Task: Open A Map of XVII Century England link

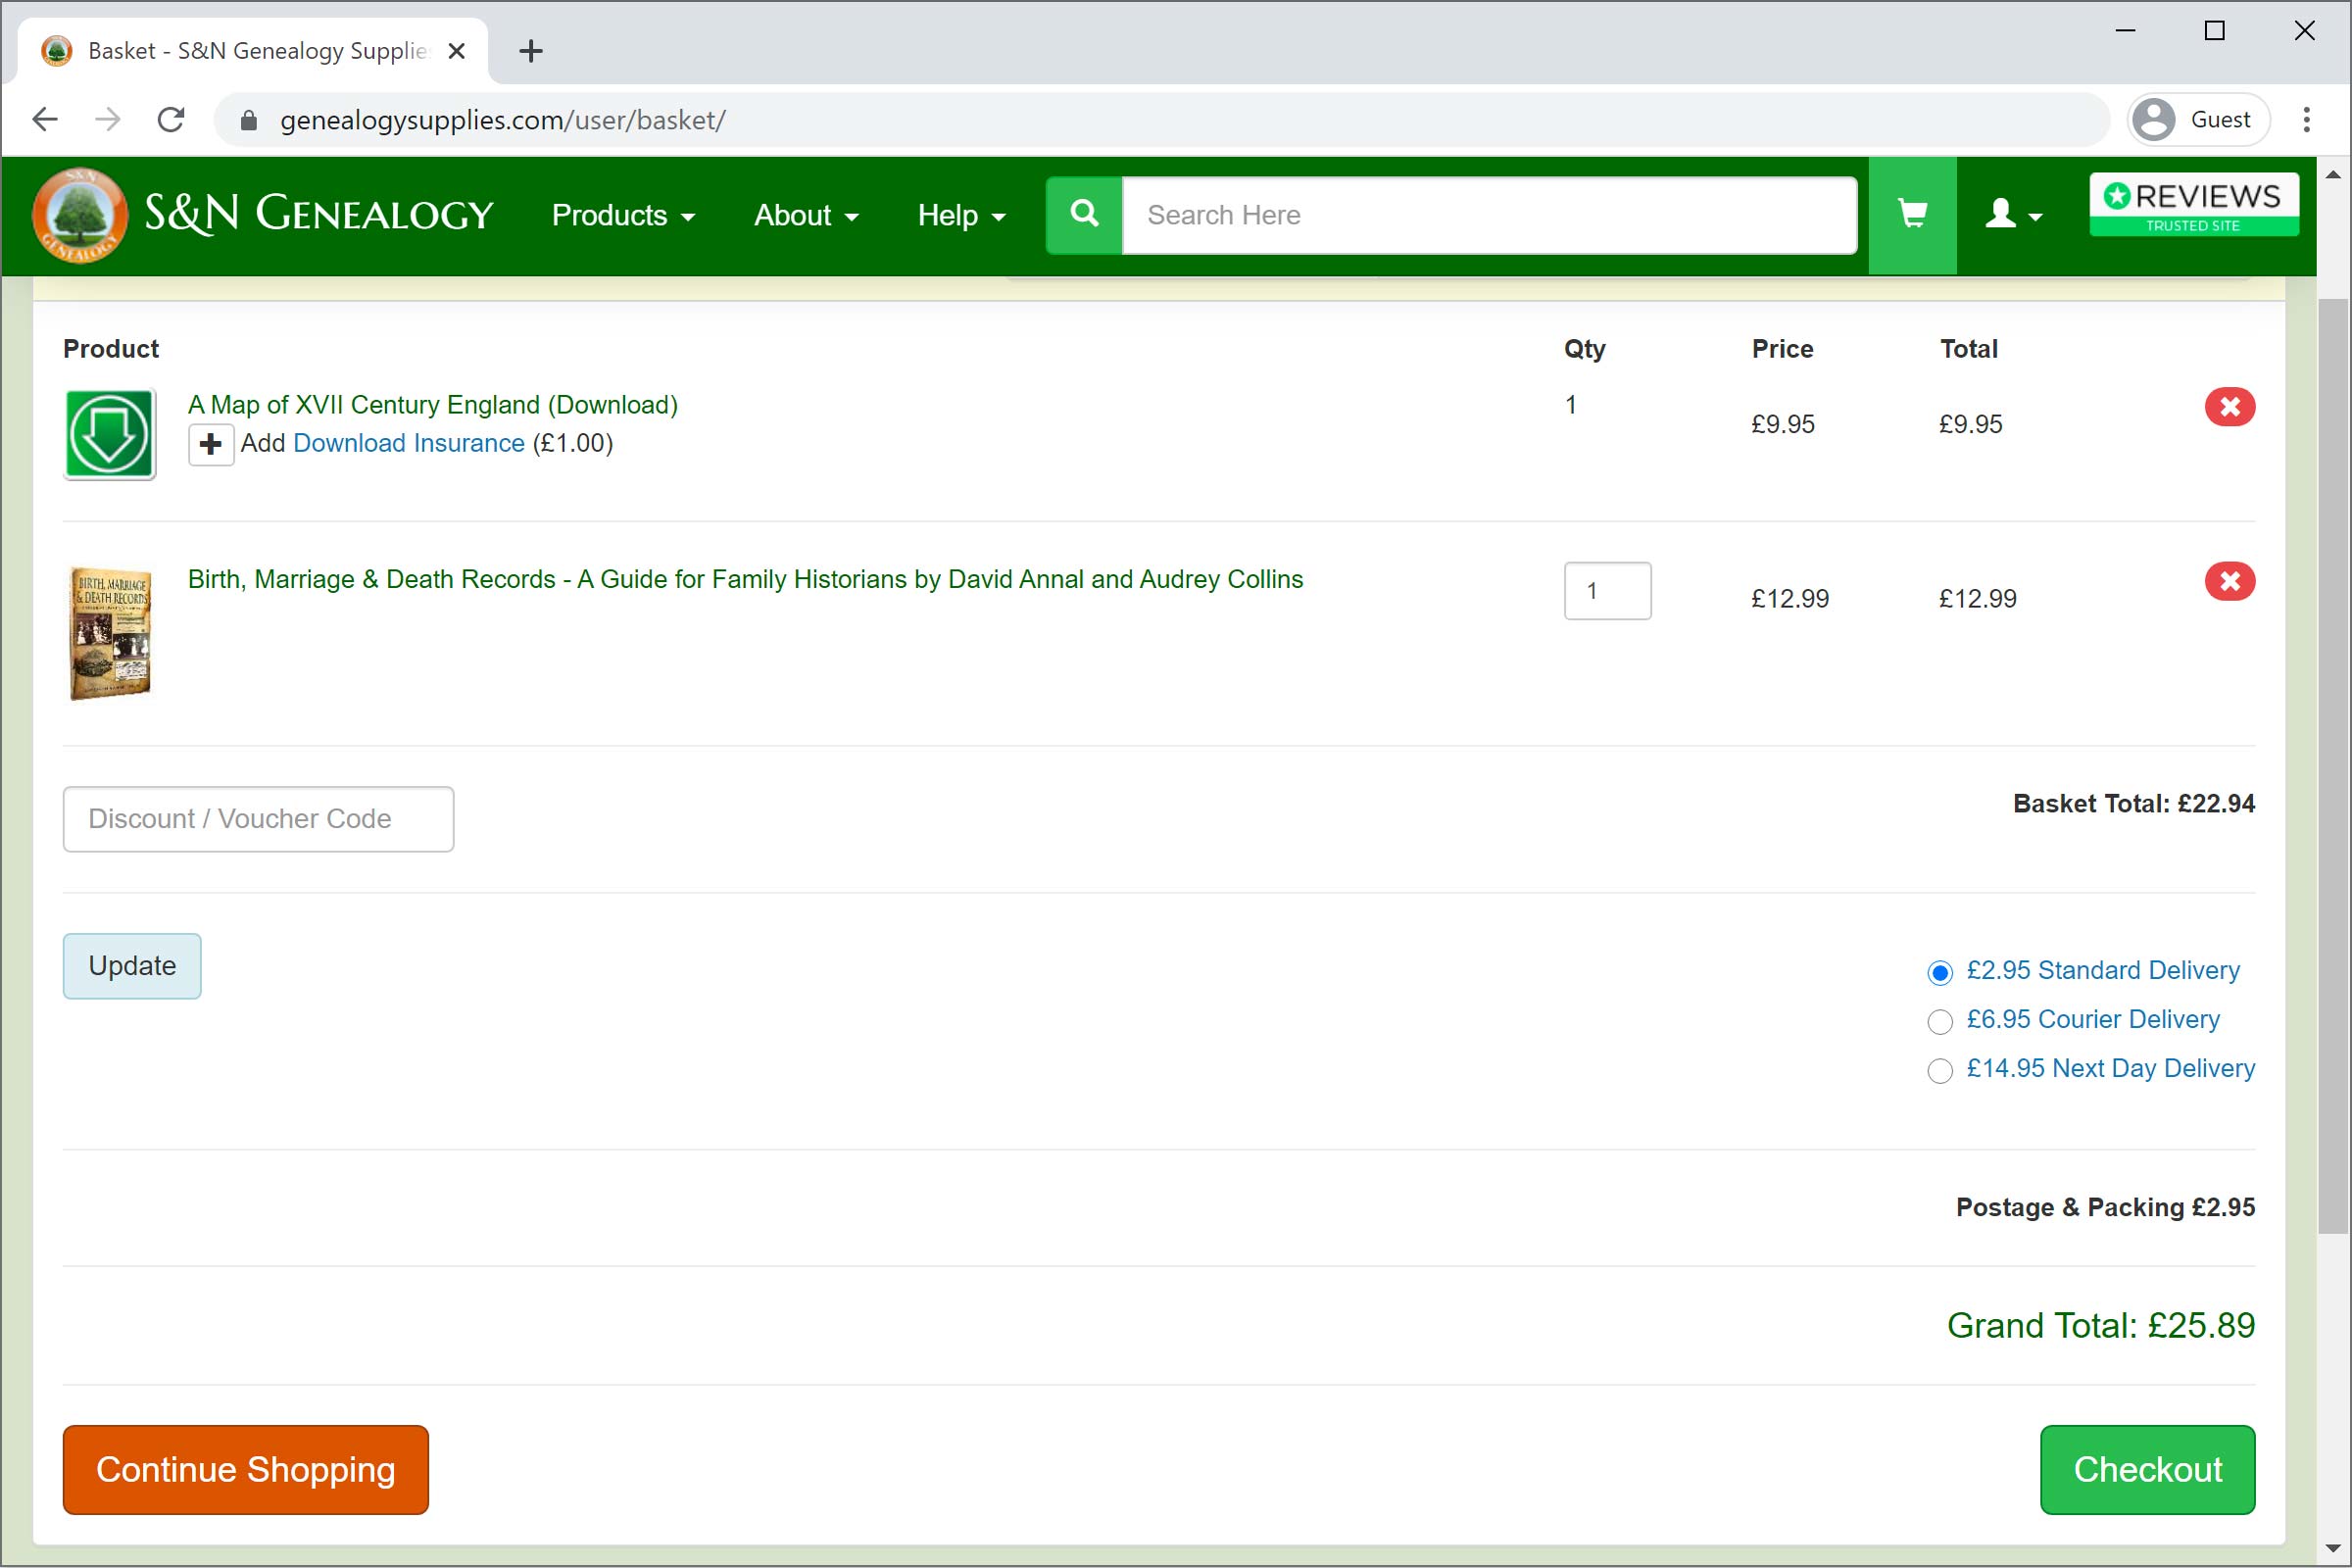Action: 433,405
